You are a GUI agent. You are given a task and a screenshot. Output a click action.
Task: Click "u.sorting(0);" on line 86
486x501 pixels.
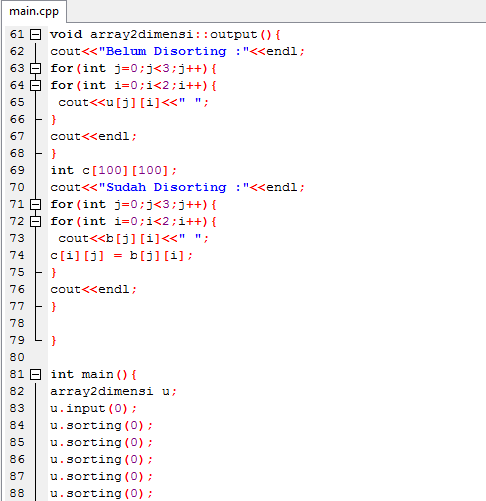pyautogui.click(x=101, y=459)
